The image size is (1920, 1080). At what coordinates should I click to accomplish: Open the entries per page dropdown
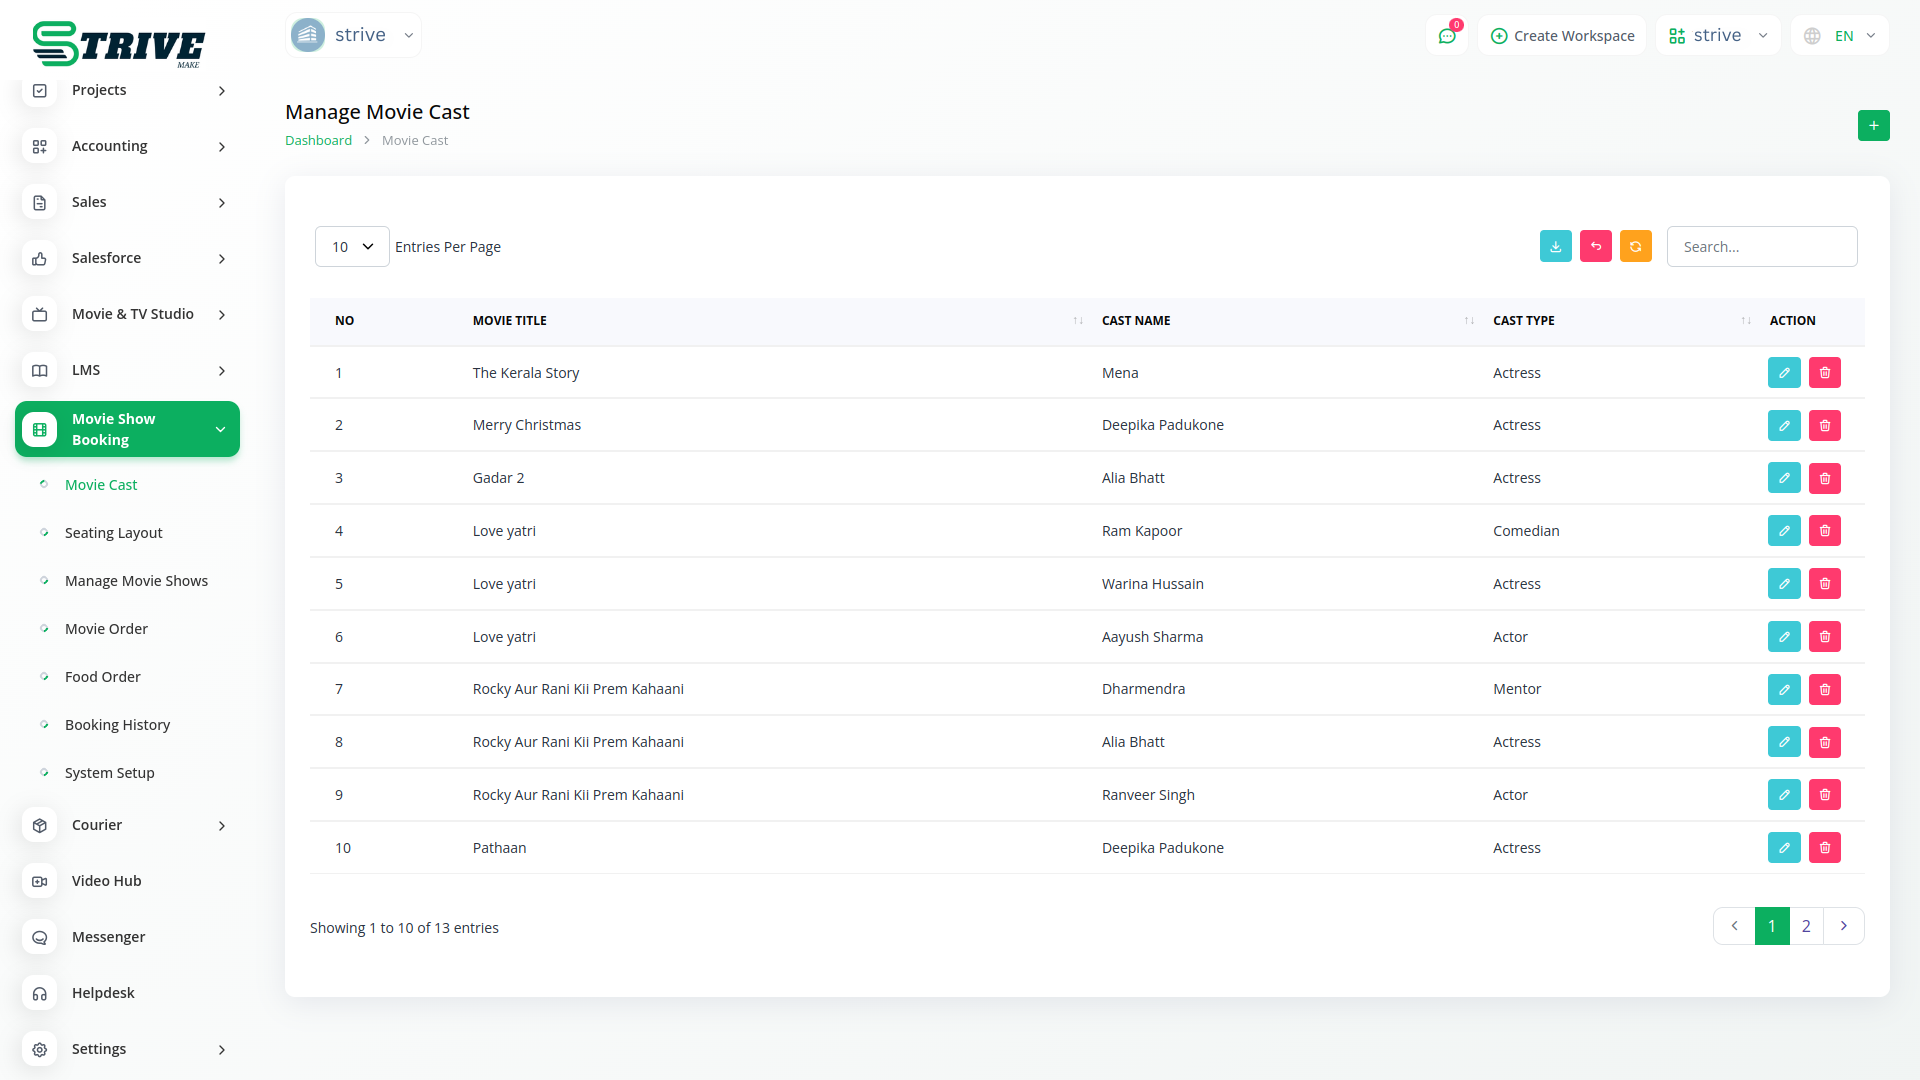coord(352,247)
